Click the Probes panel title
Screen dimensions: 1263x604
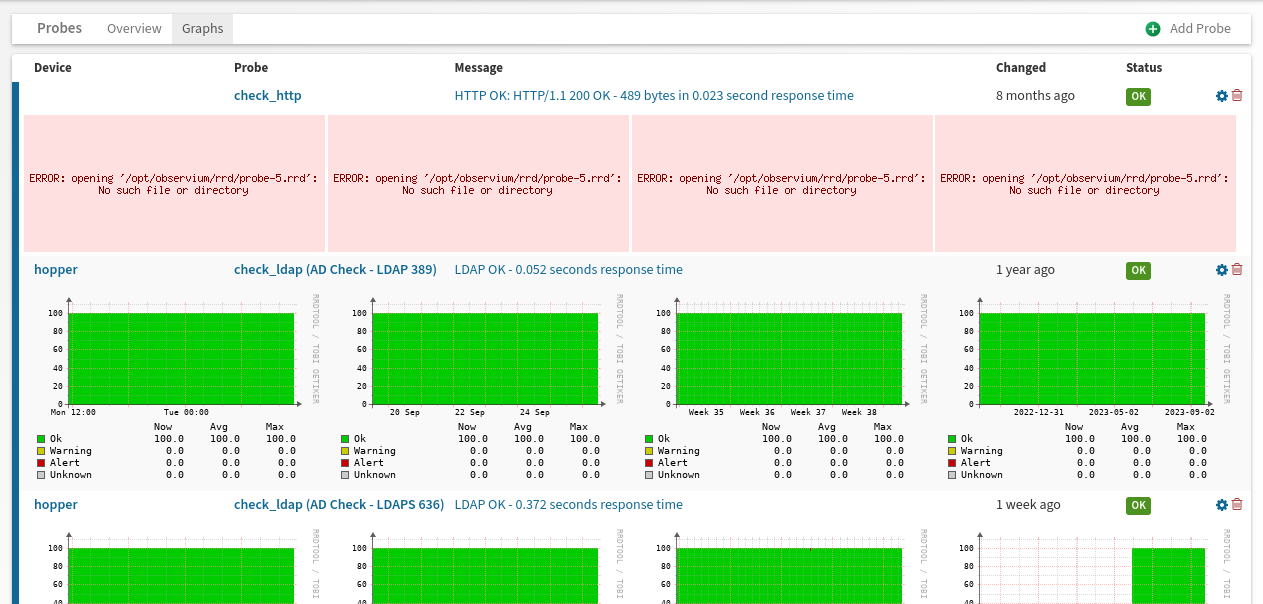tap(59, 28)
